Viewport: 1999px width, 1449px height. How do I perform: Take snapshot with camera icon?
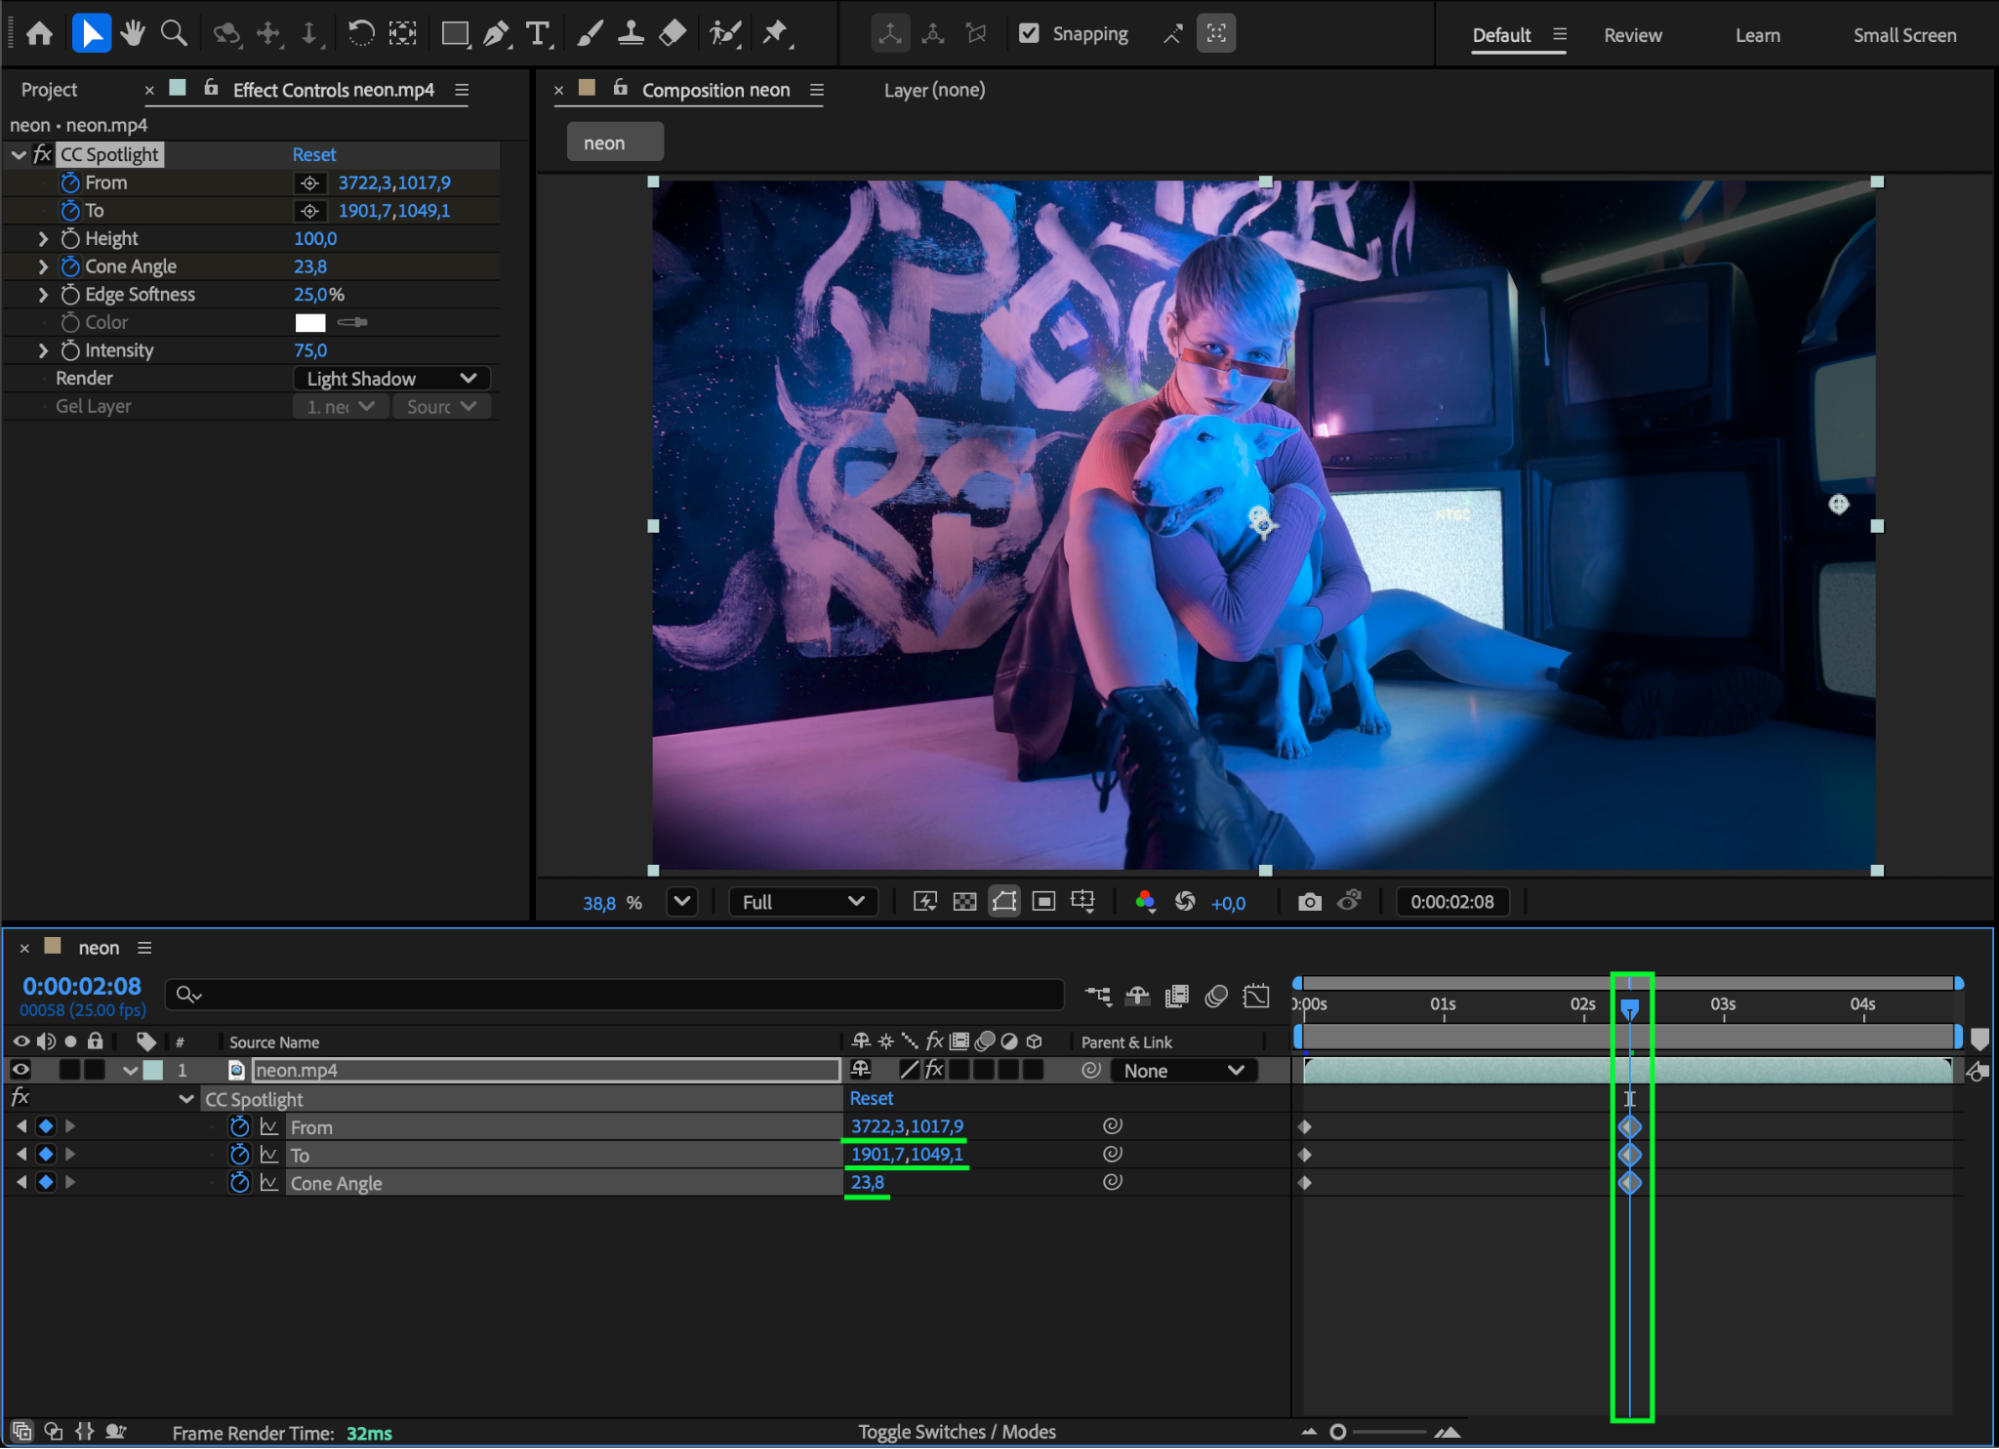(1309, 902)
